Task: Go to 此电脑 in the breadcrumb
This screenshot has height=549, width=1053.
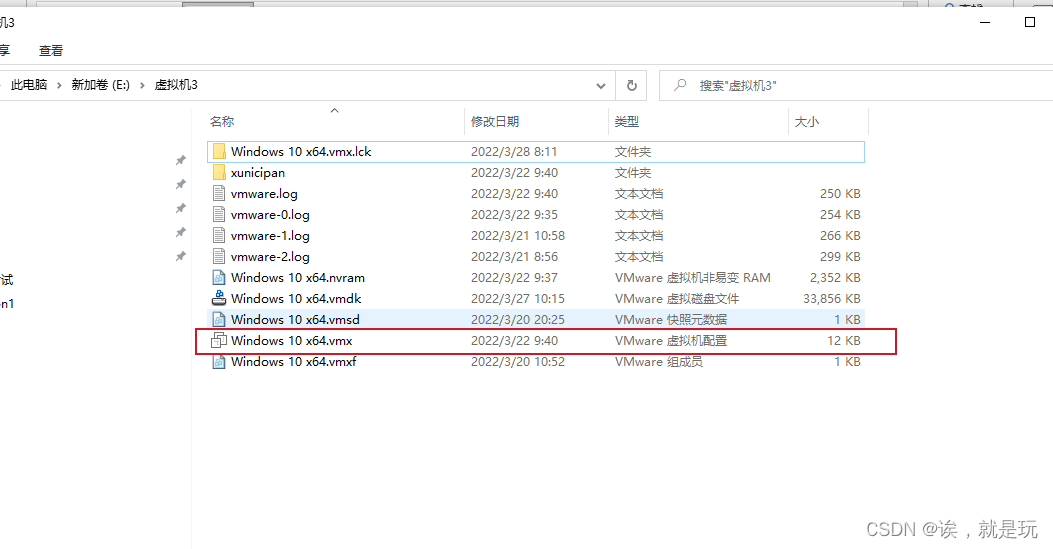Action: [x=29, y=85]
